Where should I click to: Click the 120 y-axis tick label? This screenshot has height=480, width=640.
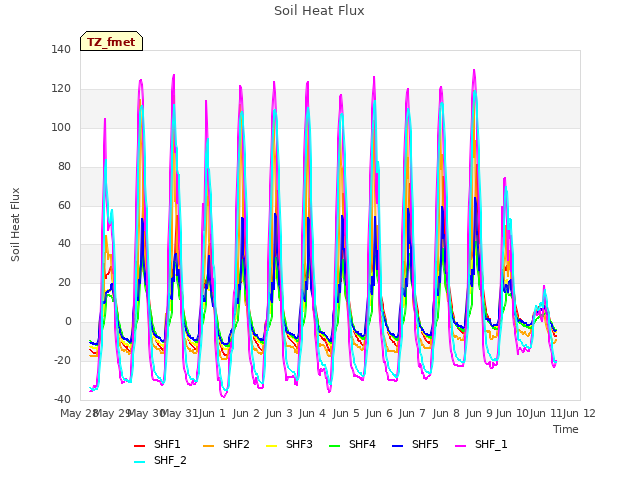coord(61,89)
